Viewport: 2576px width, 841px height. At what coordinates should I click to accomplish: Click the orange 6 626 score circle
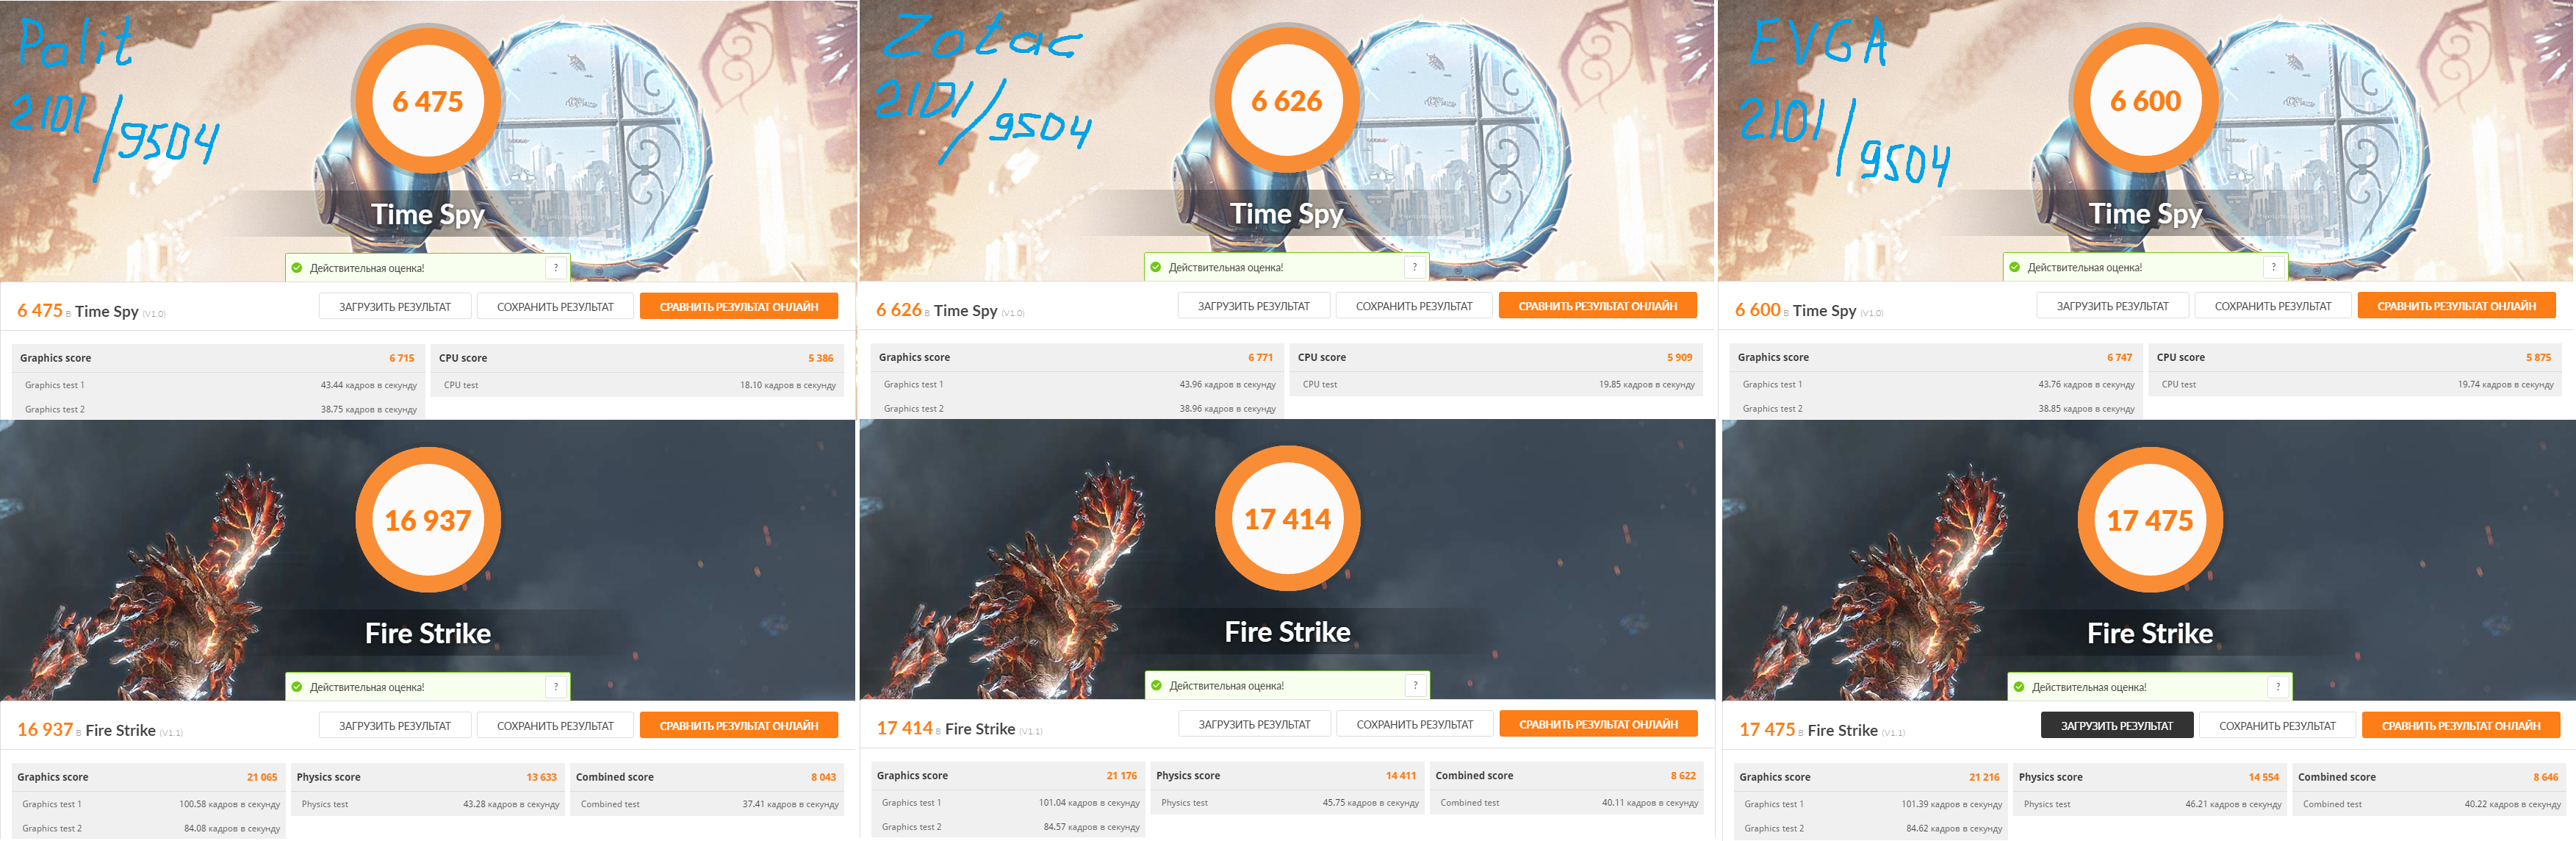(x=1286, y=101)
